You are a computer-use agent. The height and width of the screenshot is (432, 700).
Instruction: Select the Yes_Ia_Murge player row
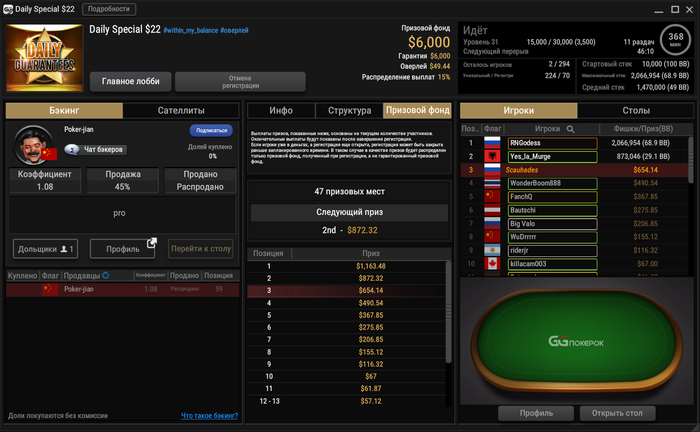coord(575,157)
